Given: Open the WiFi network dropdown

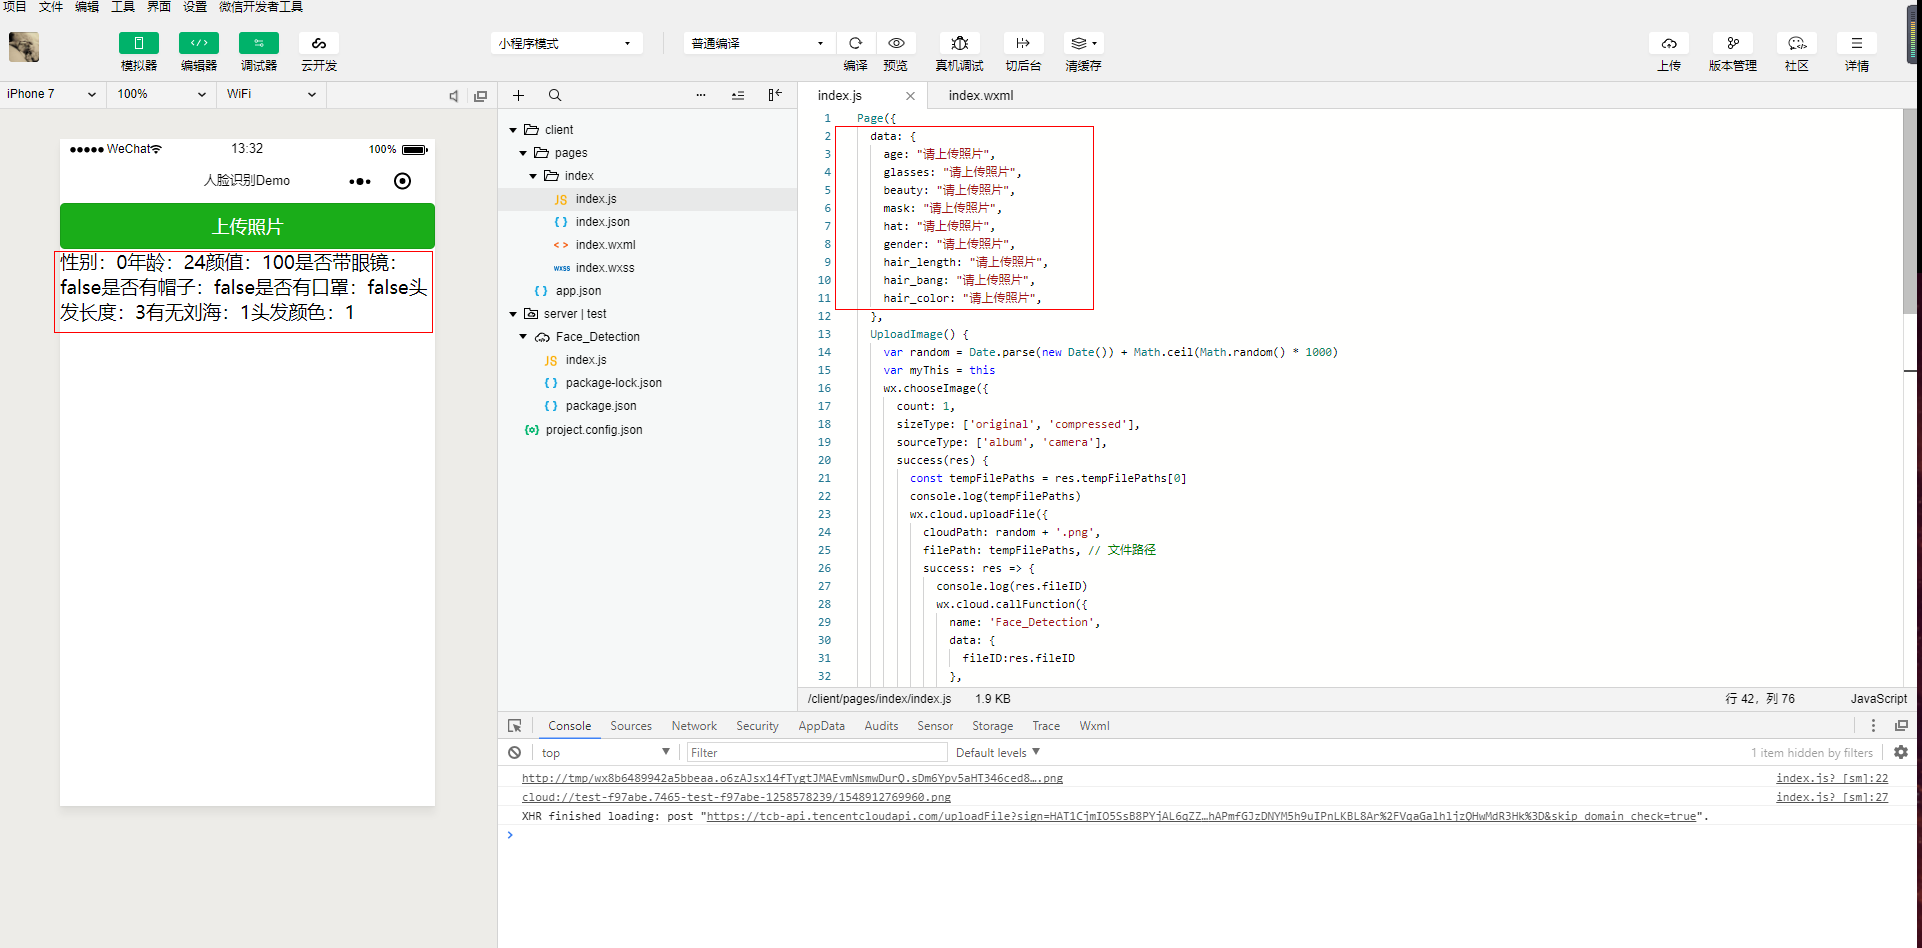Looking at the screenshot, I should point(270,94).
